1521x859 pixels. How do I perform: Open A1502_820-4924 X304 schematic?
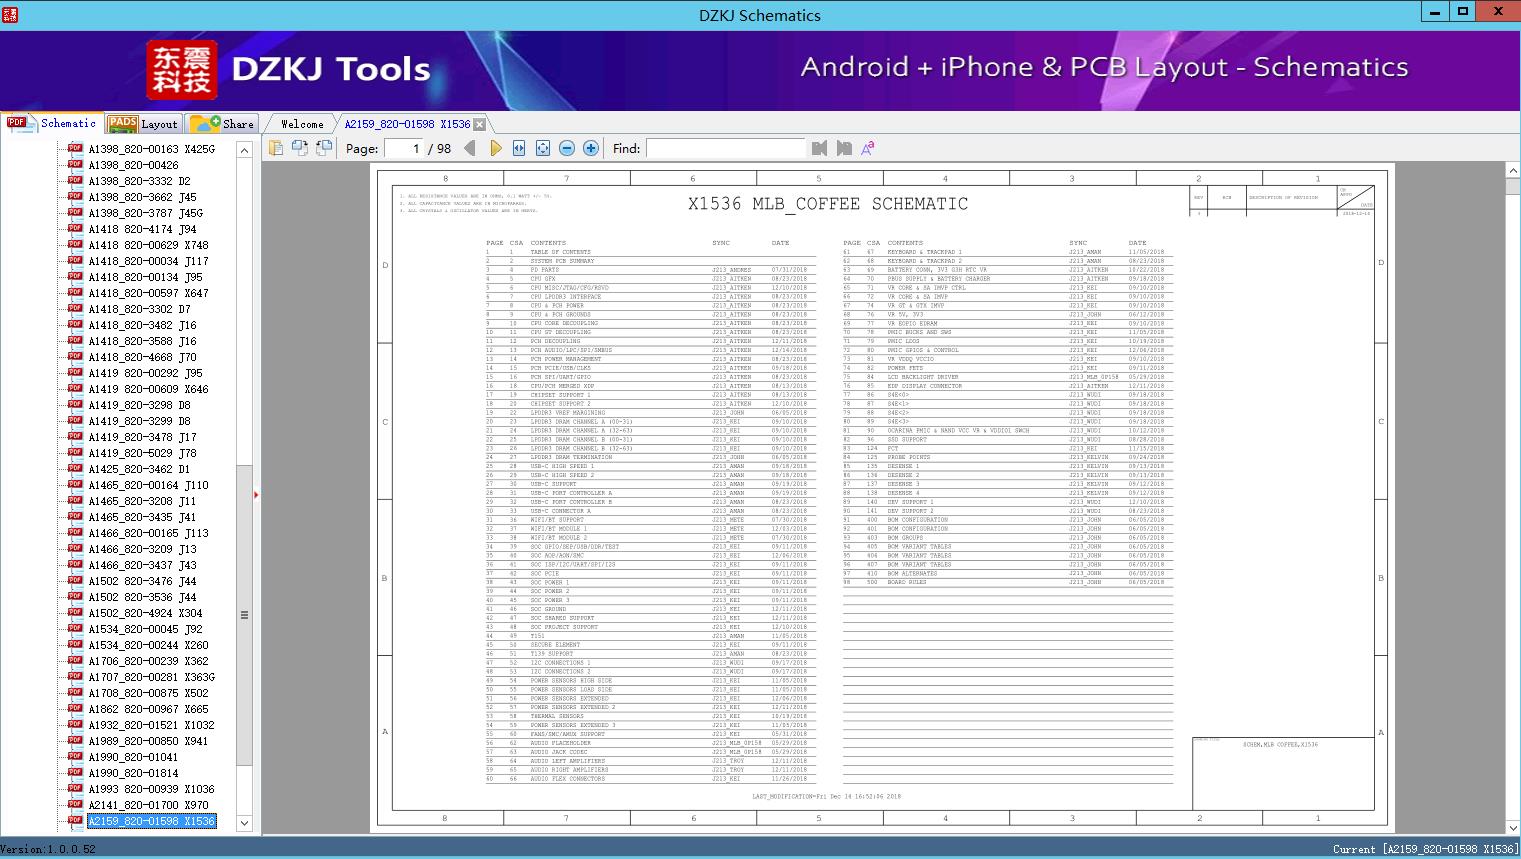coord(145,613)
